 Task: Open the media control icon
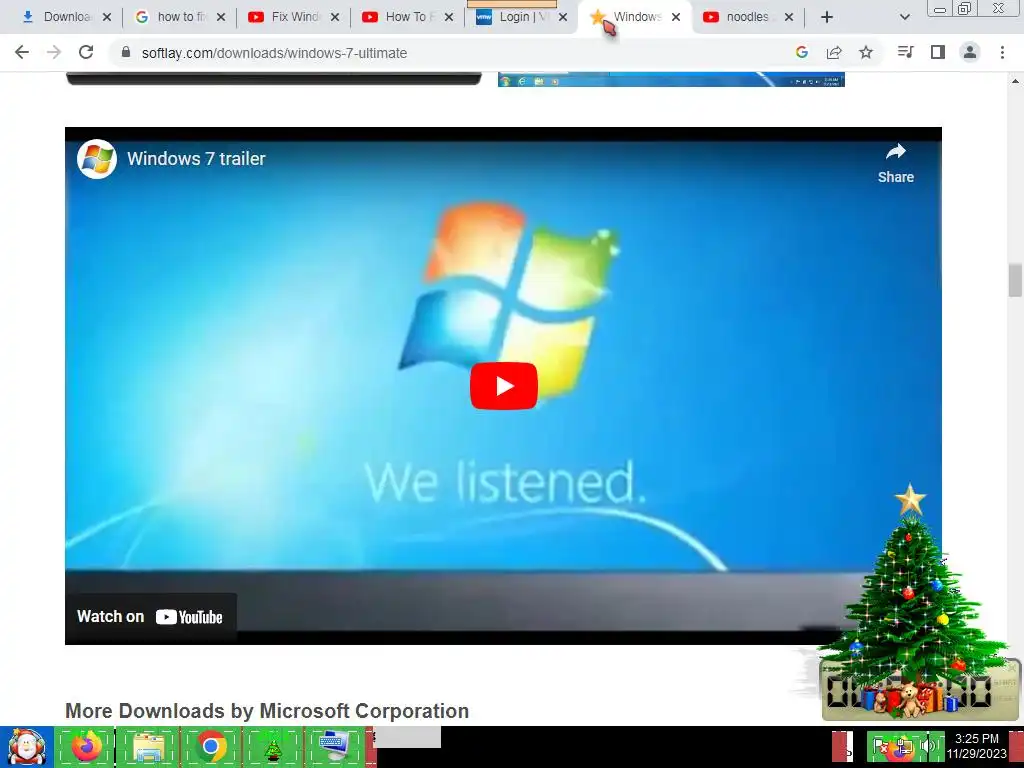point(906,52)
